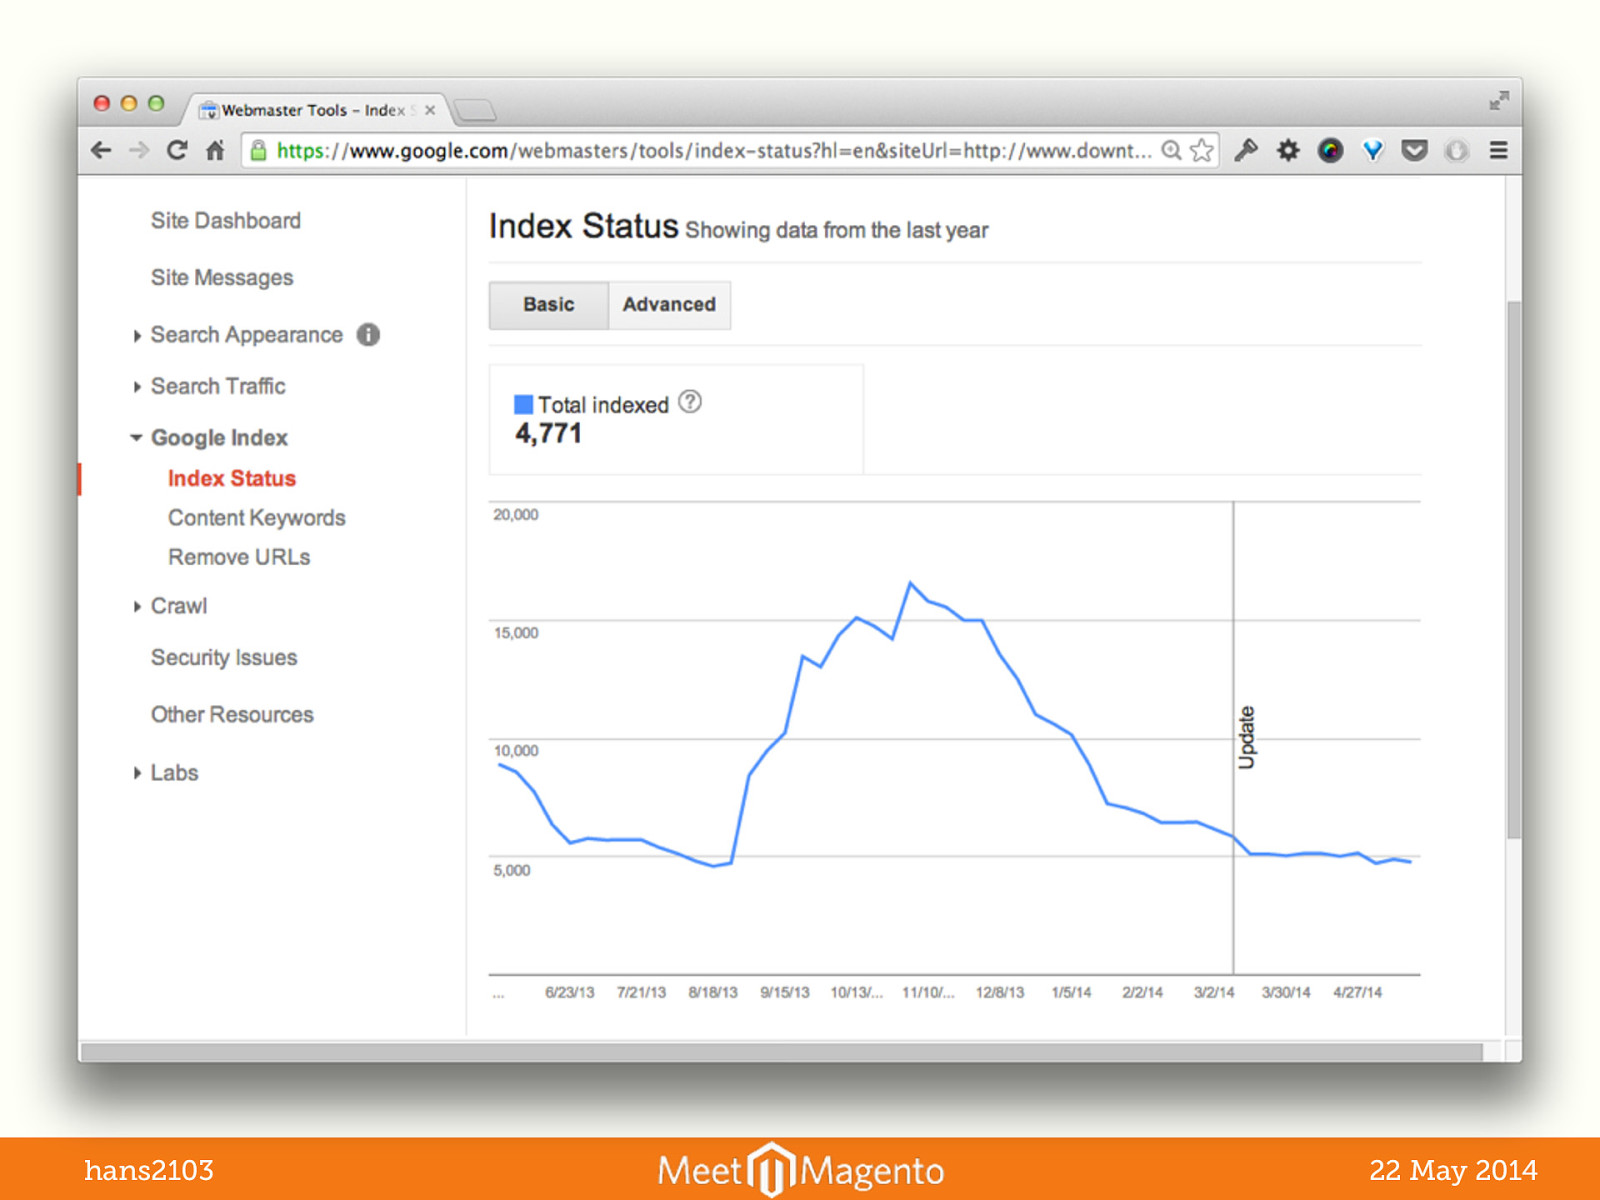Open a new browser tab
Image resolution: width=1600 pixels, height=1200 pixels.
pos(475,110)
